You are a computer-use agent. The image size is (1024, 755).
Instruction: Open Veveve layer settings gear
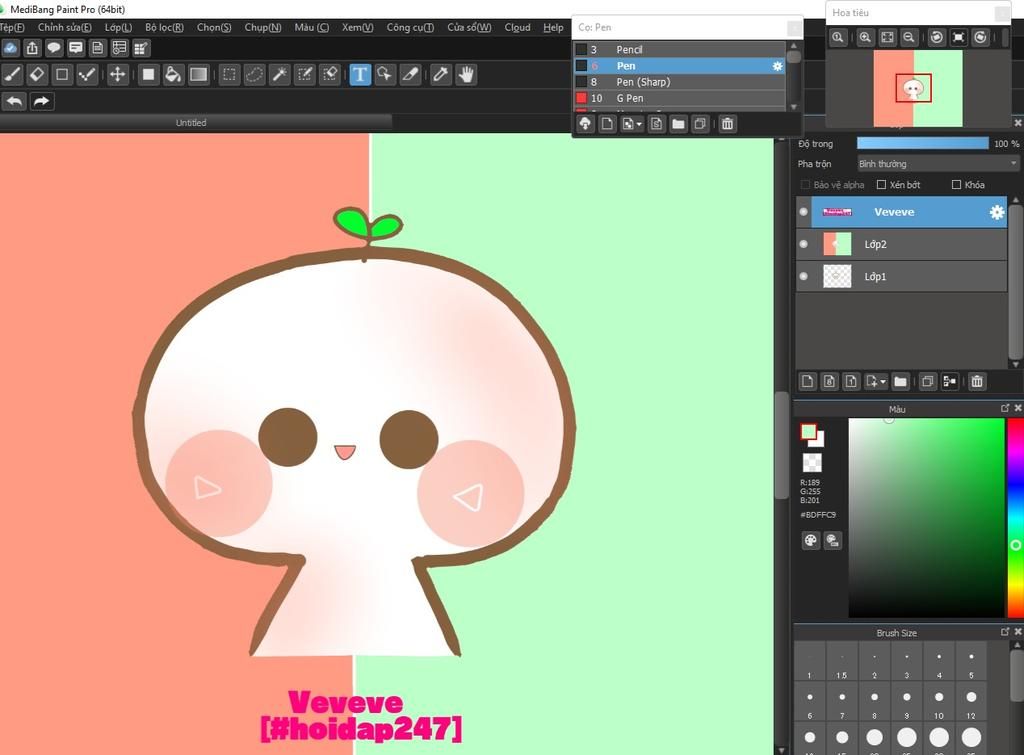(997, 212)
